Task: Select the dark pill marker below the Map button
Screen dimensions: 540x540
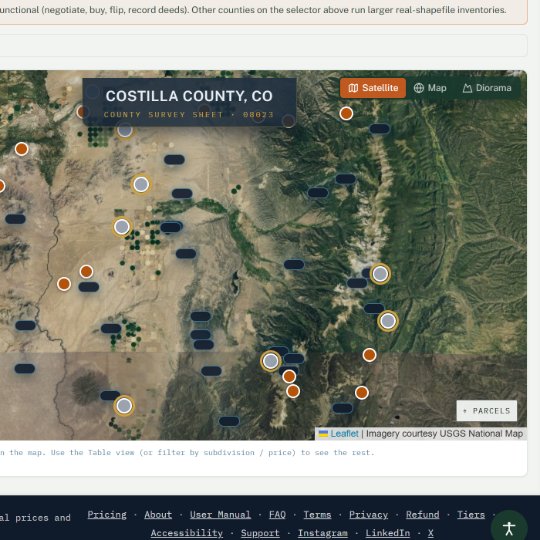Action: tap(380, 128)
